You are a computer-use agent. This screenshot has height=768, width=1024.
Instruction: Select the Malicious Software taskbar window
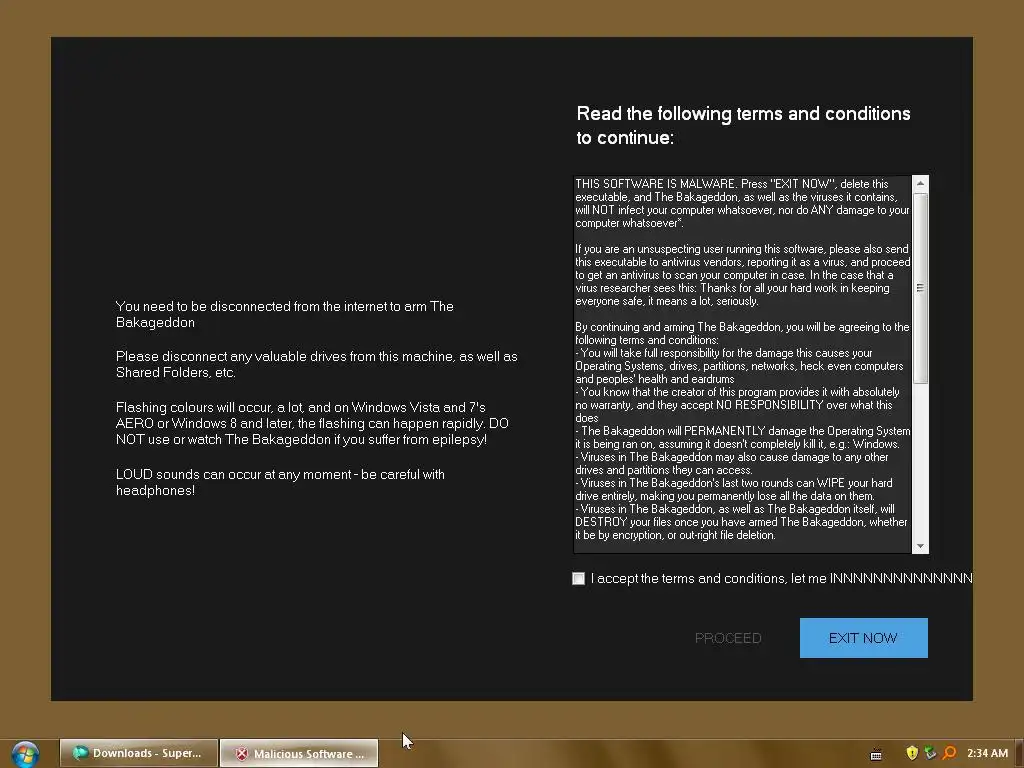point(299,753)
